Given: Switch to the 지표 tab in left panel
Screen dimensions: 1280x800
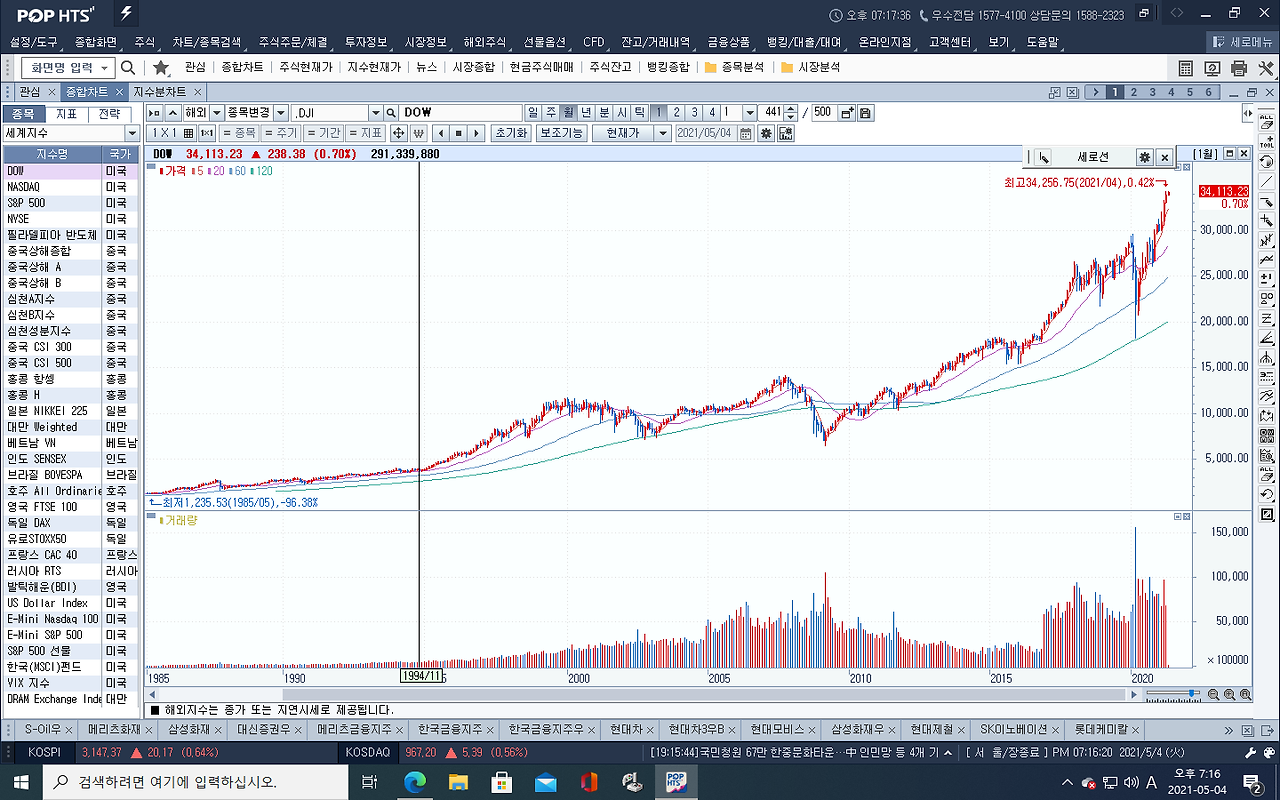Looking at the screenshot, I should coord(67,113).
